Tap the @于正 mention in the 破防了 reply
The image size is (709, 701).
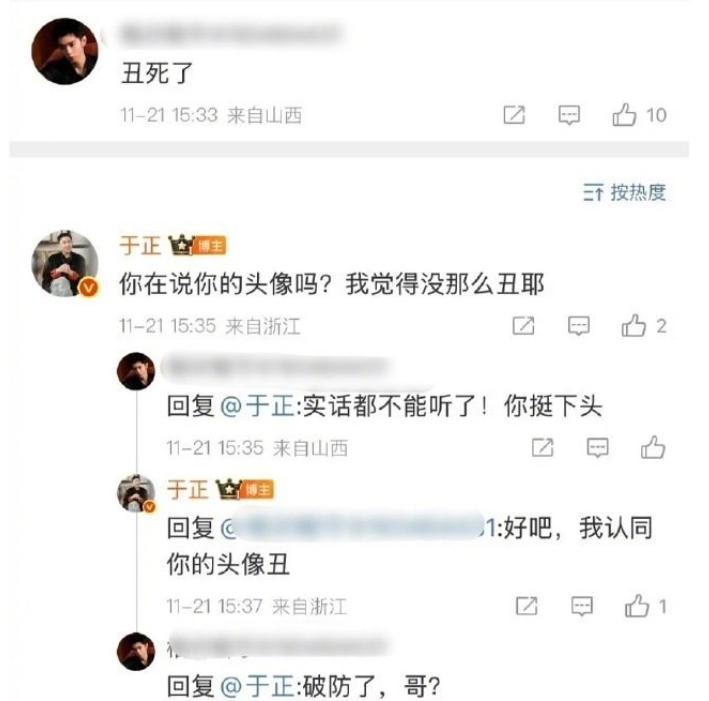(x=257, y=686)
